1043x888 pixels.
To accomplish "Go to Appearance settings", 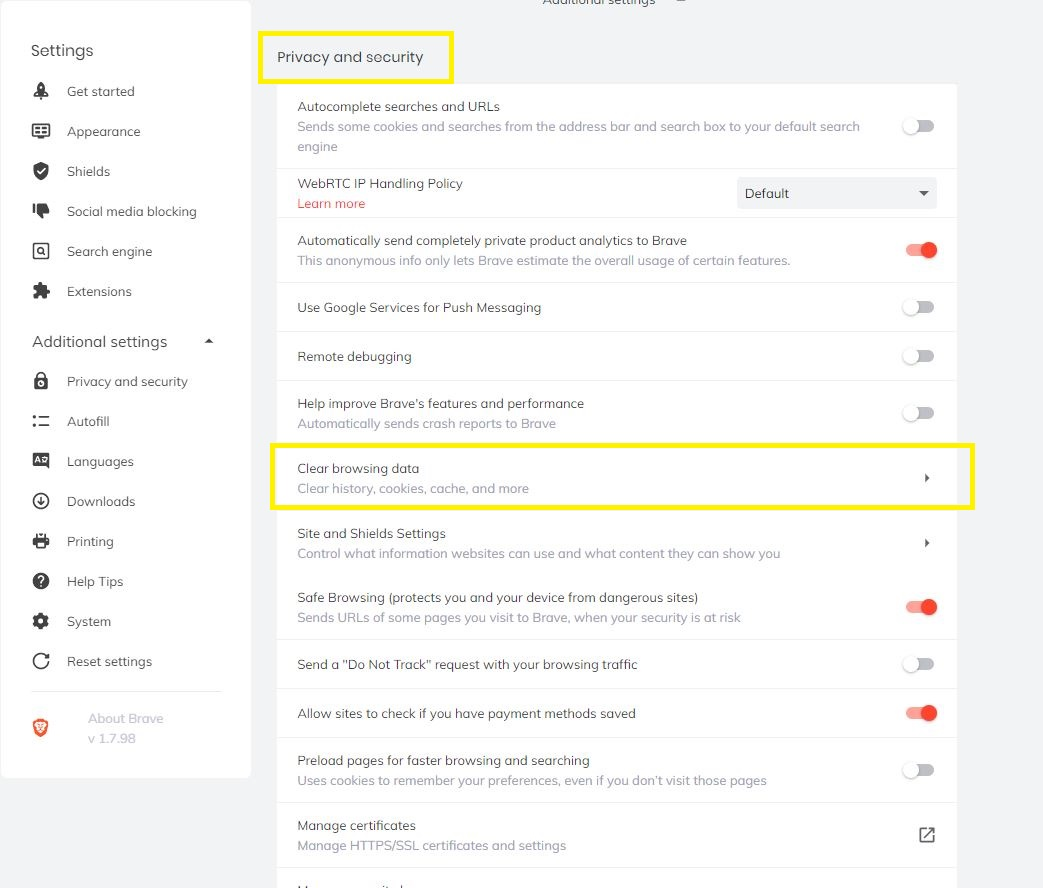I will point(104,132).
